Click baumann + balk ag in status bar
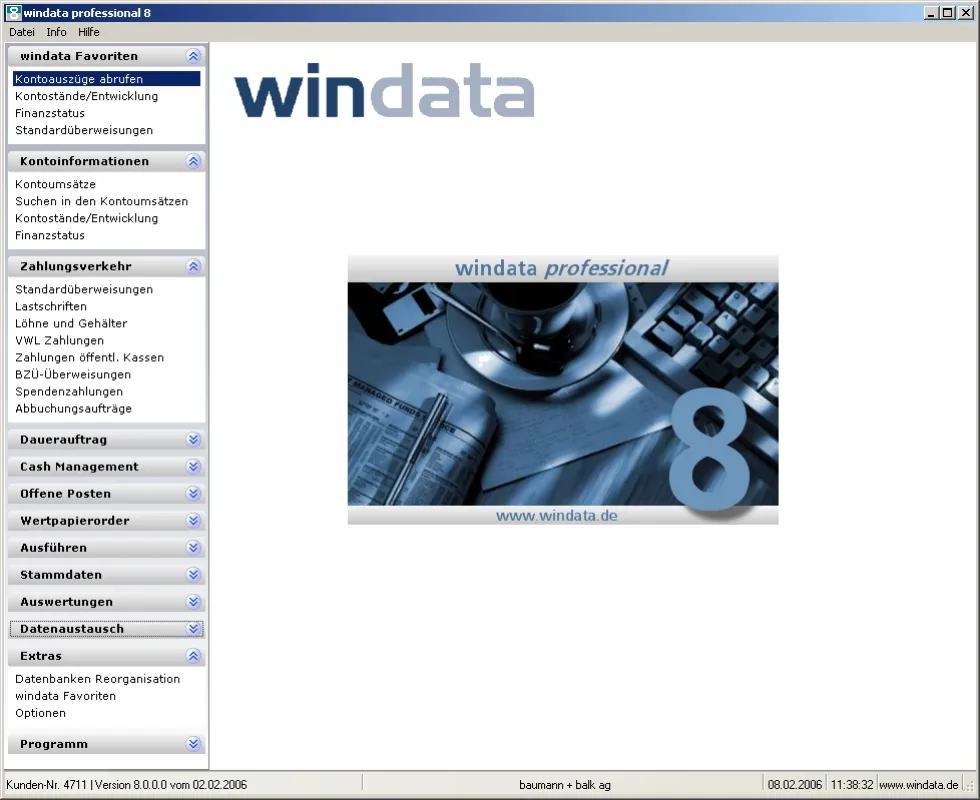The height and width of the screenshot is (800, 980). coord(564,784)
